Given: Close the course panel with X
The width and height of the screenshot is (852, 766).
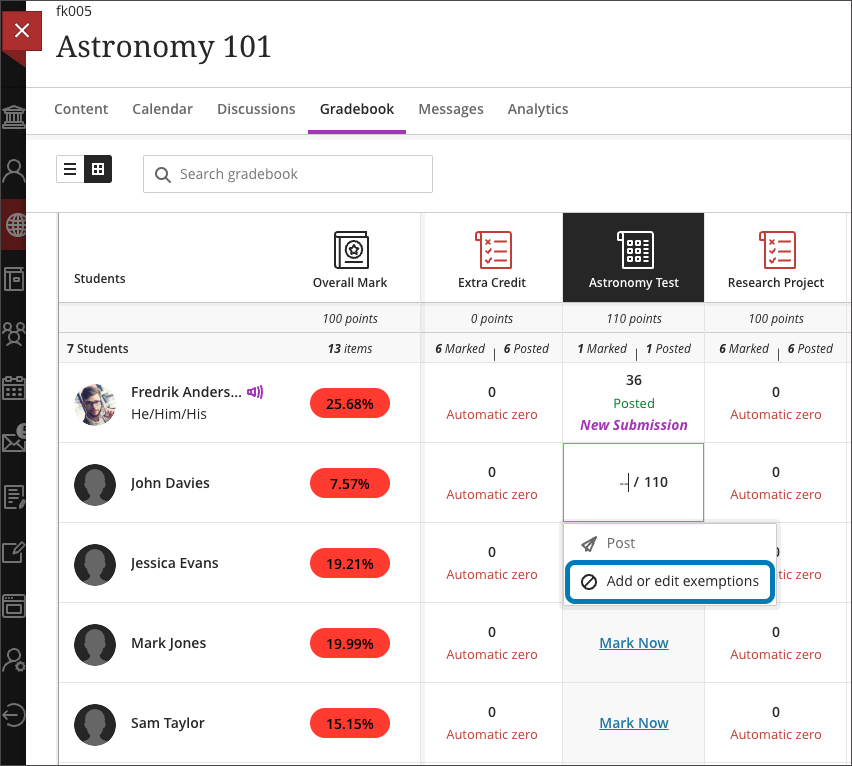Looking at the screenshot, I should 22,31.
